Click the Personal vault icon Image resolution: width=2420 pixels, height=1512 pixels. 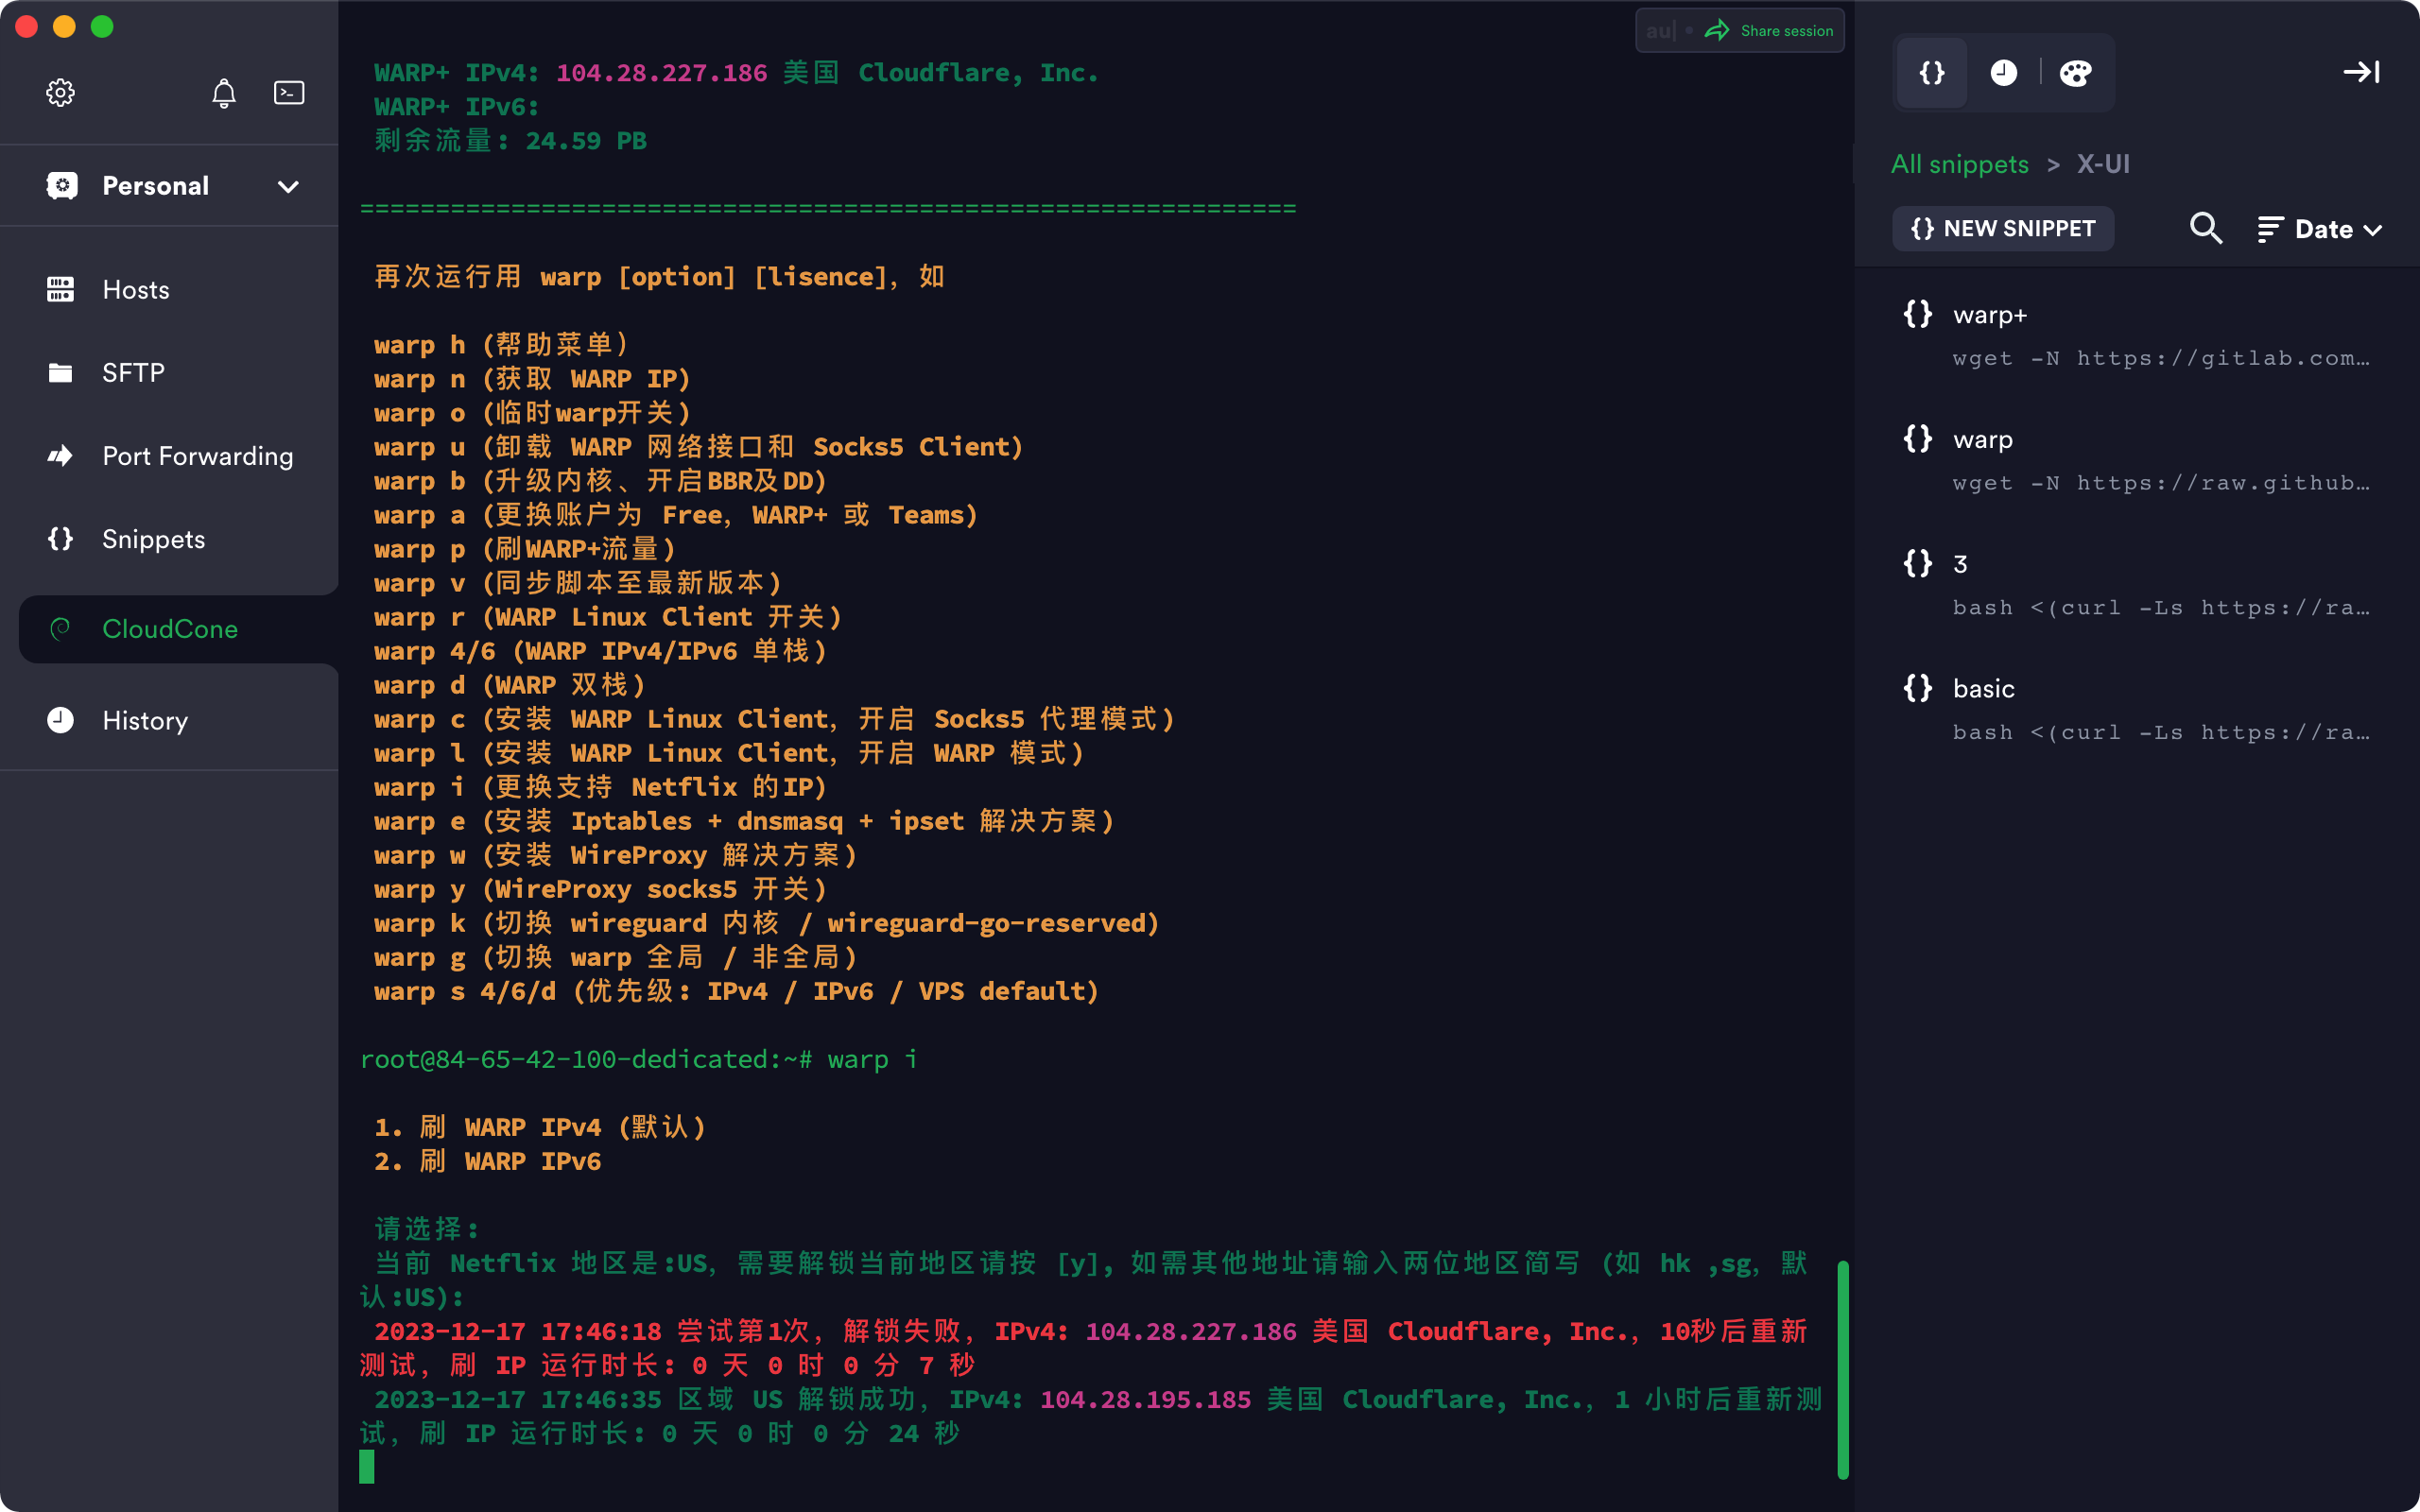point(62,186)
